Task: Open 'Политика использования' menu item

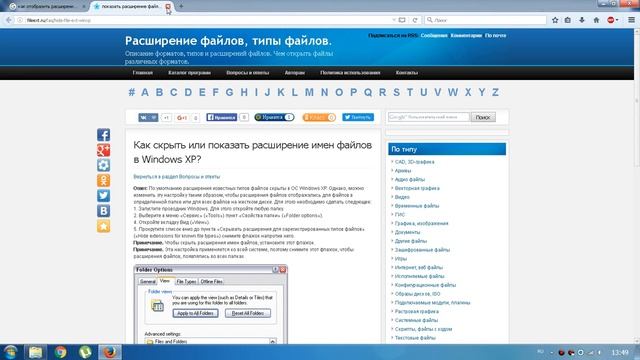Action: (350, 73)
